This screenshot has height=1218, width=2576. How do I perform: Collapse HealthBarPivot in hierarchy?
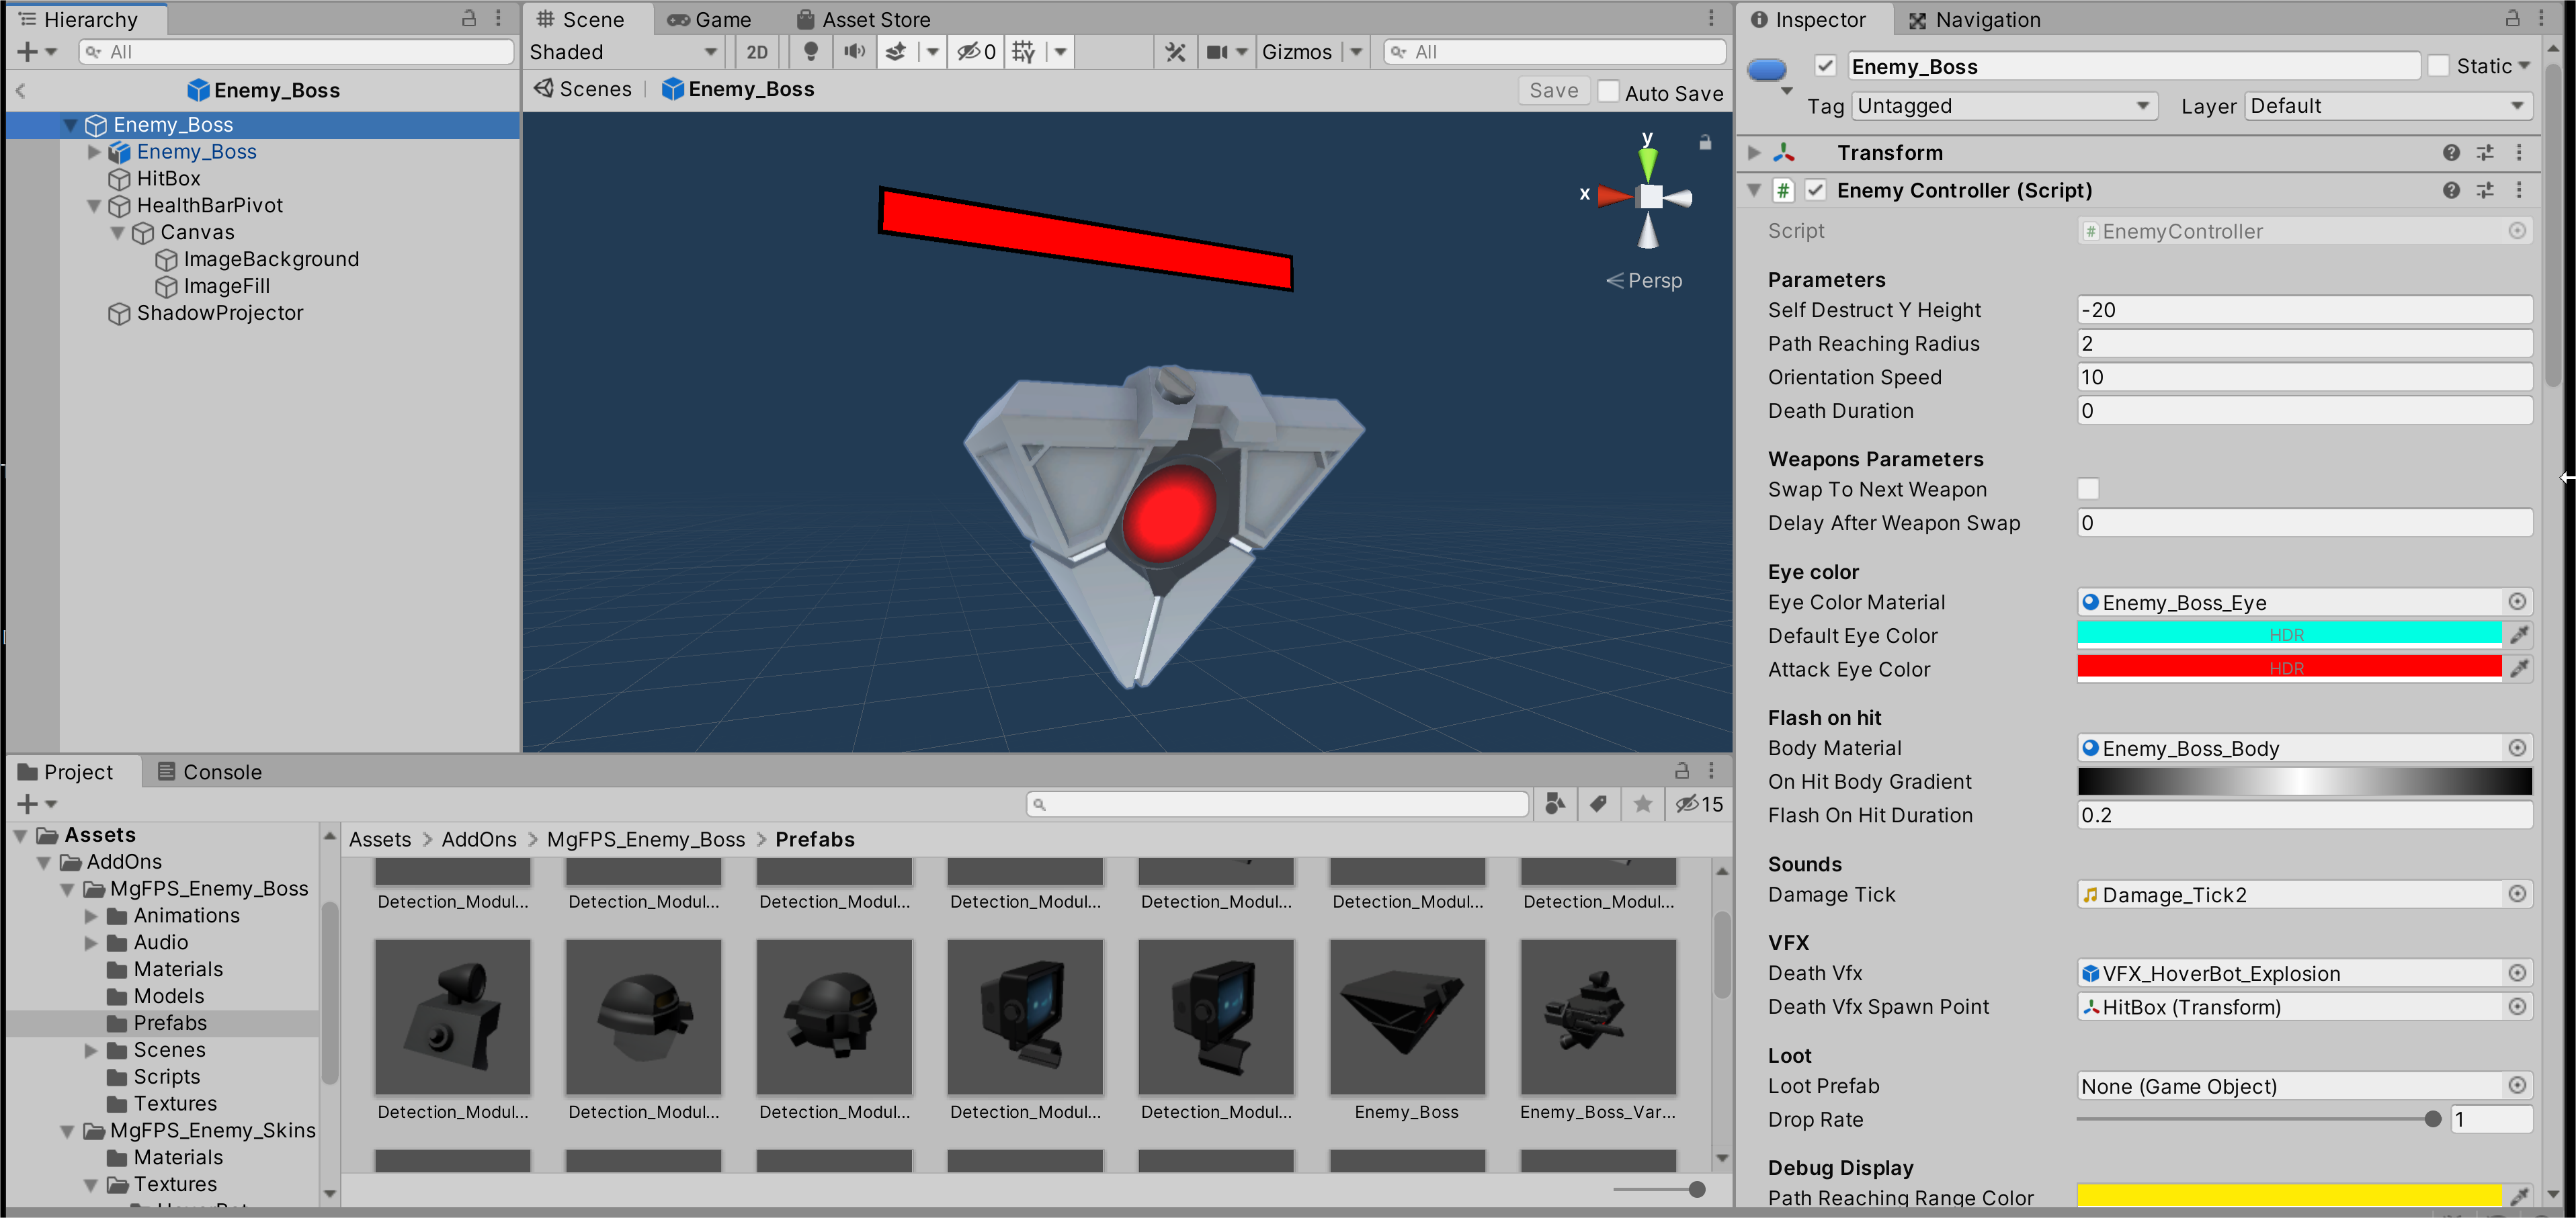coord(94,206)
